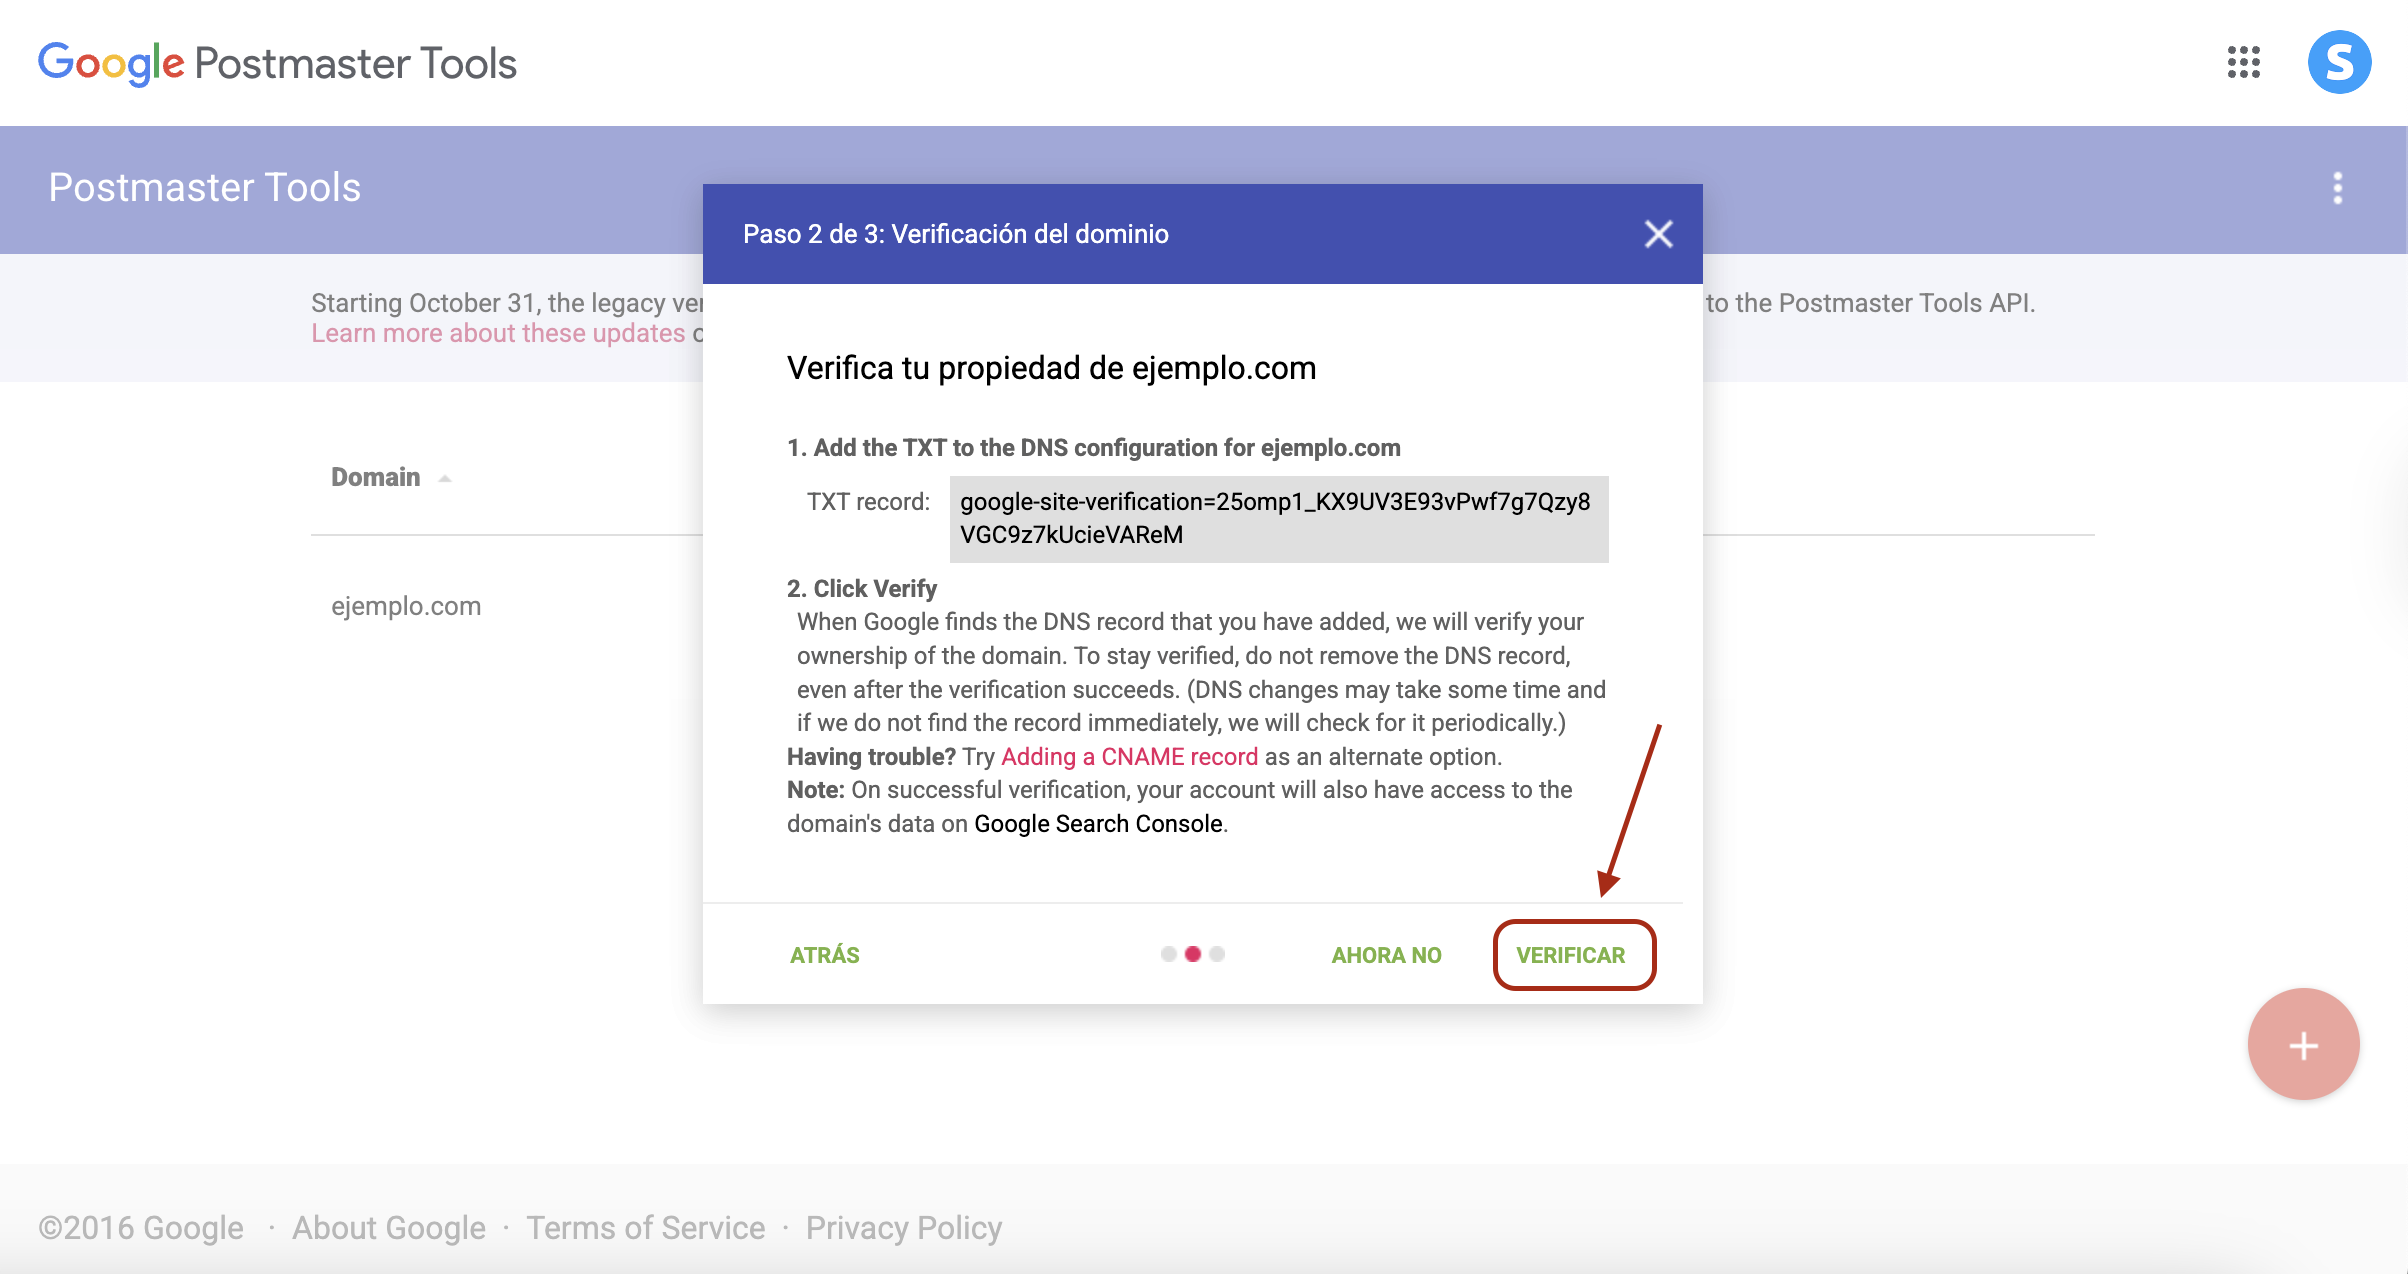
Task: Open the Terms of Service footer link
Action: click(x=645, y=1227)
